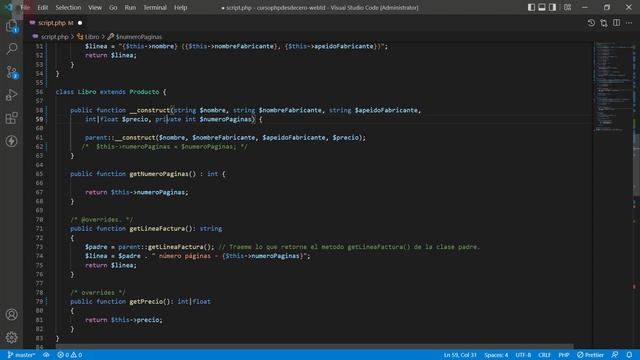Toggle the bottom panel layout
The width and height of the screenshot is (640, 360).
[x=542, y=7]
